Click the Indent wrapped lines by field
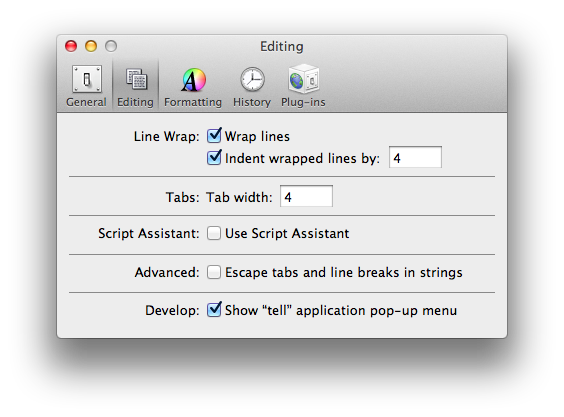 415,157
